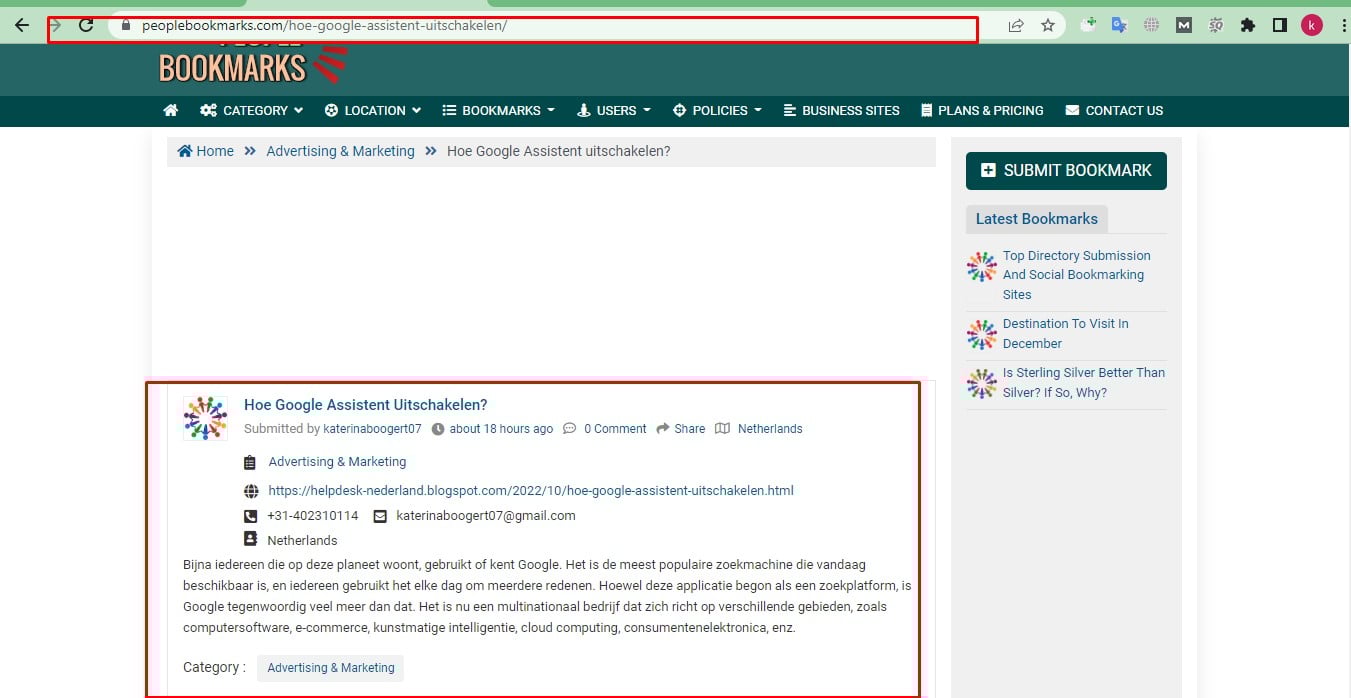The width and height of the screenshot is (1351, 698).
Task: Expand the LOCATION dropdown menu
Action: point(373,111)
